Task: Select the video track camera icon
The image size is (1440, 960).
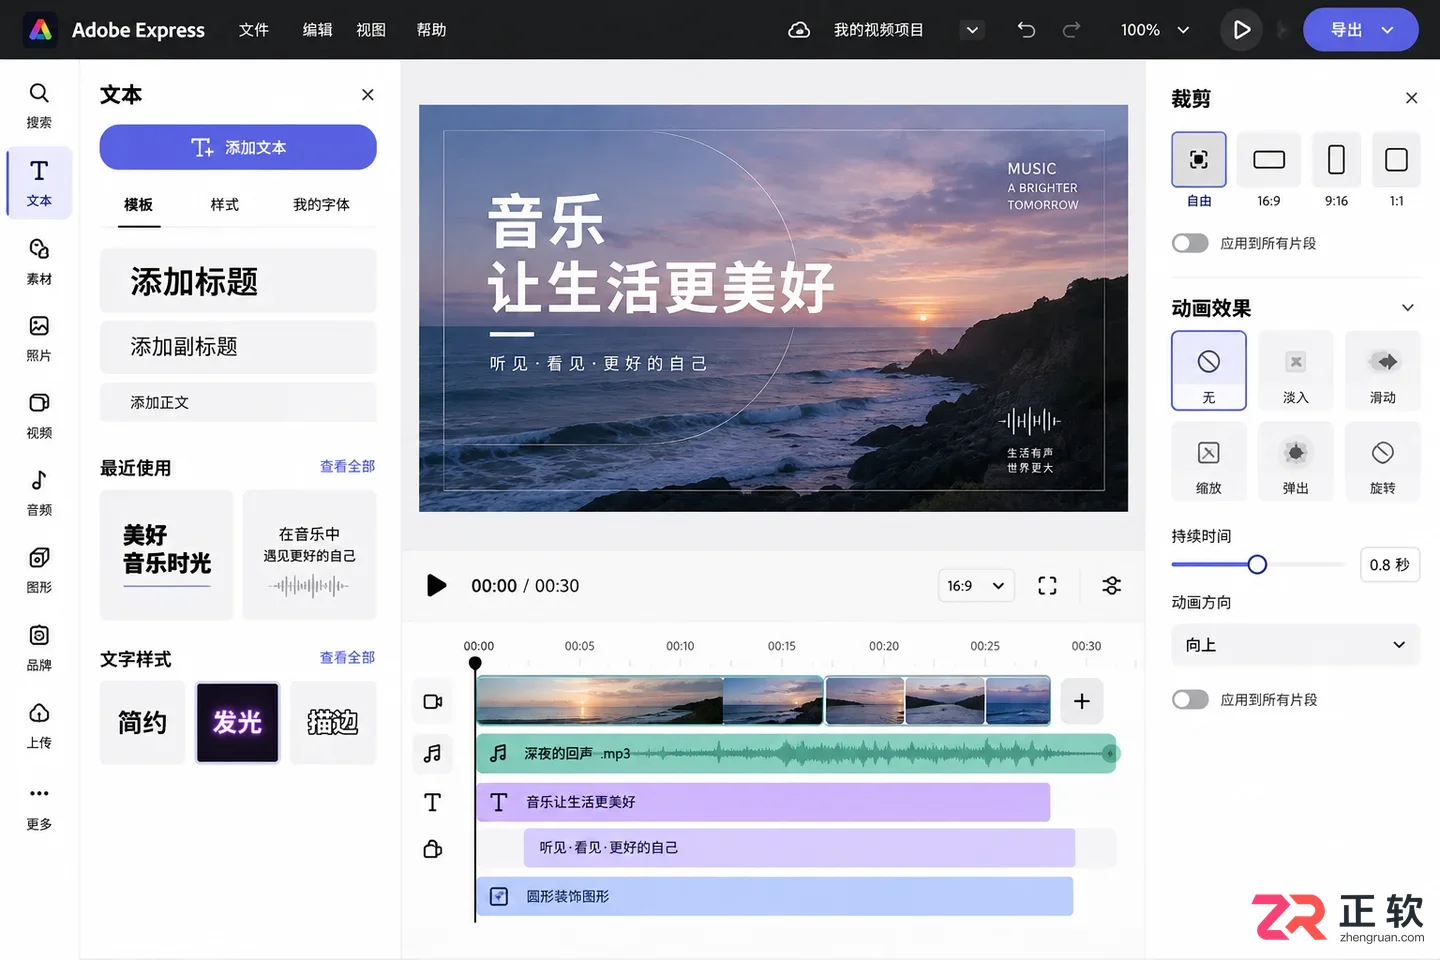Action: [x=433, y=702]
